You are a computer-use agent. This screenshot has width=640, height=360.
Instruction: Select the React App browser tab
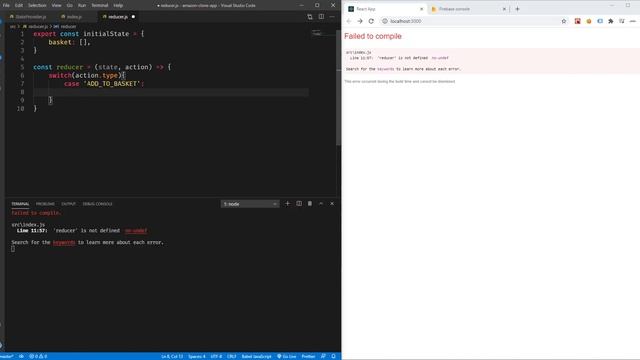385,9
